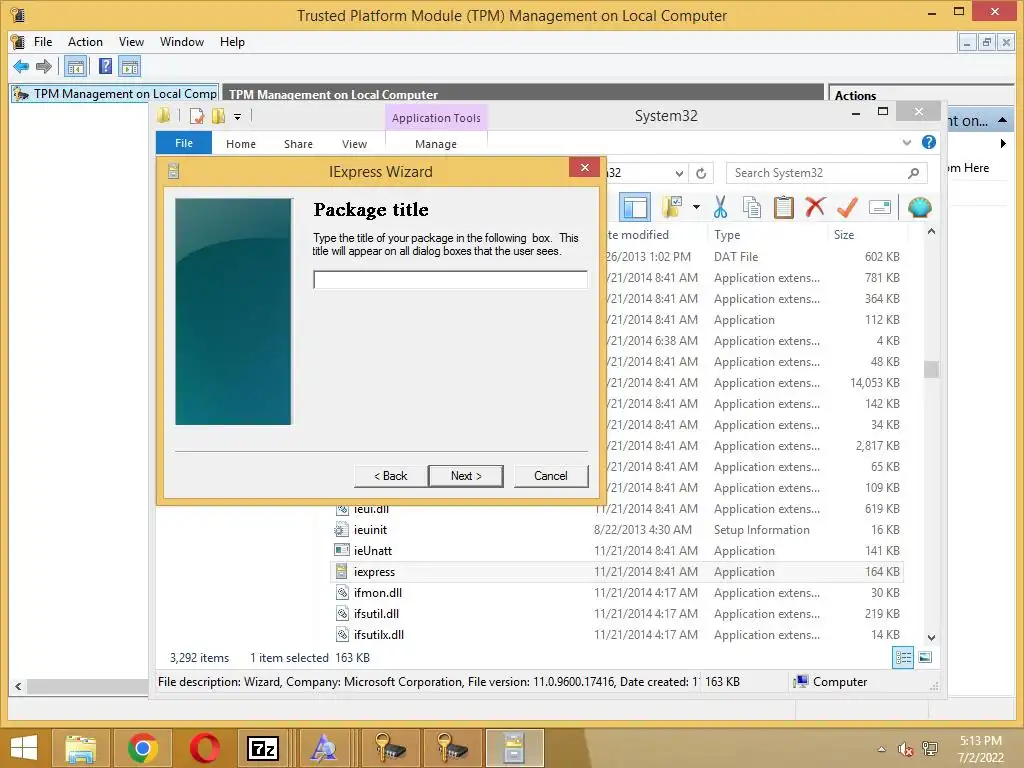Viewport: 1024px width, 768px height.
Task: Open the Window menu
Action: 182,42
